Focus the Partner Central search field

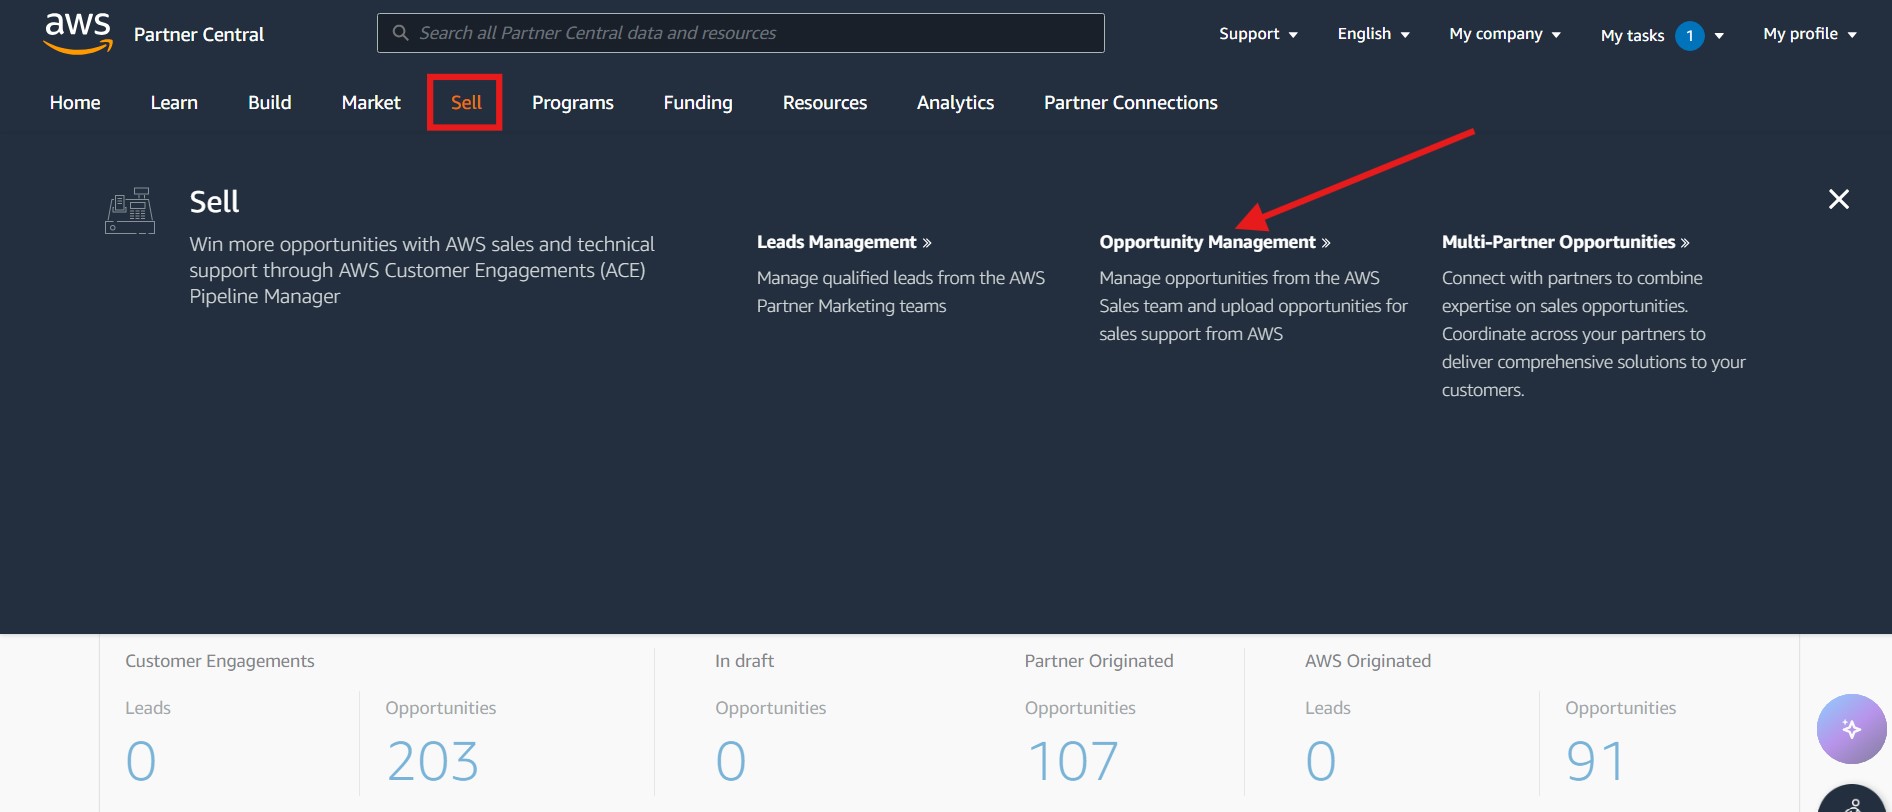(x=741, y=33)
